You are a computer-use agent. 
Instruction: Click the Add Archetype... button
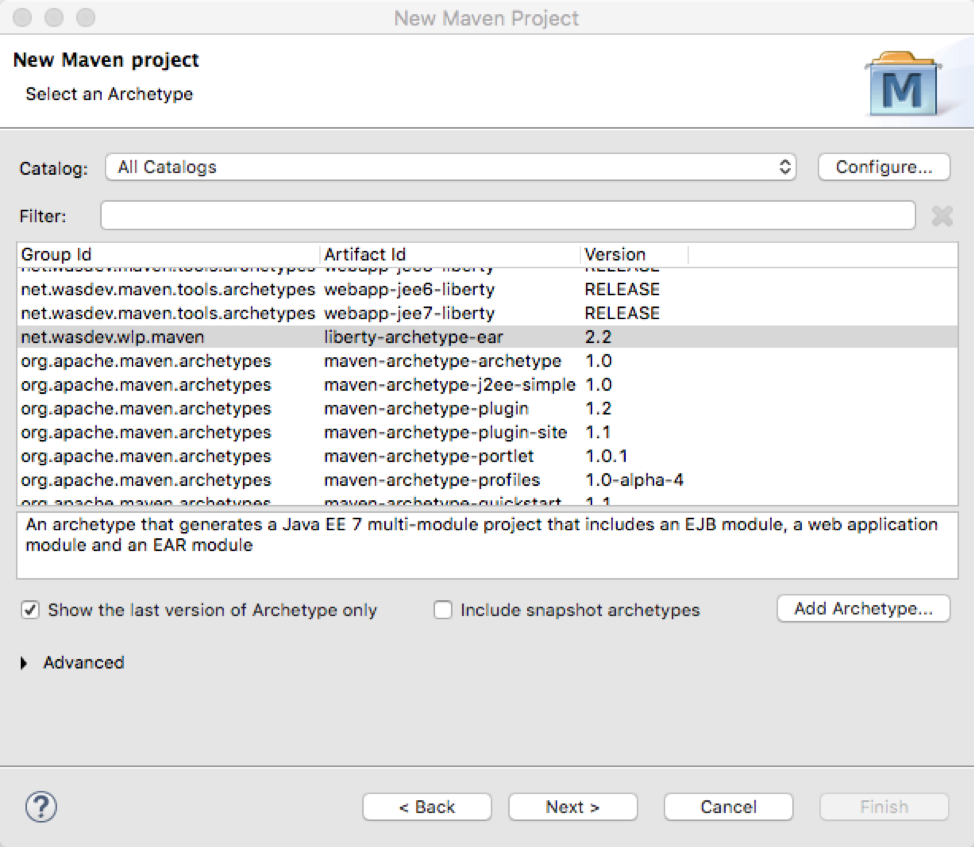point(863,609)
